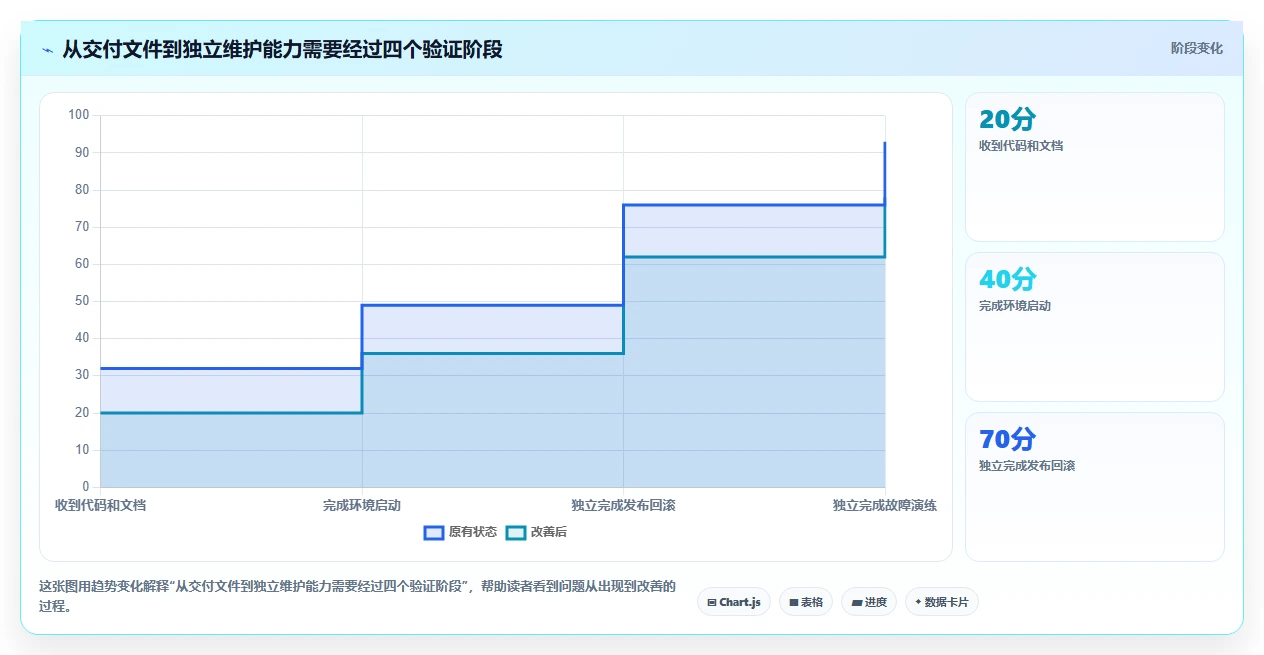The image size is (1264, 655).
Task: Click the 20分 score value
Action: pos(1007,119)
